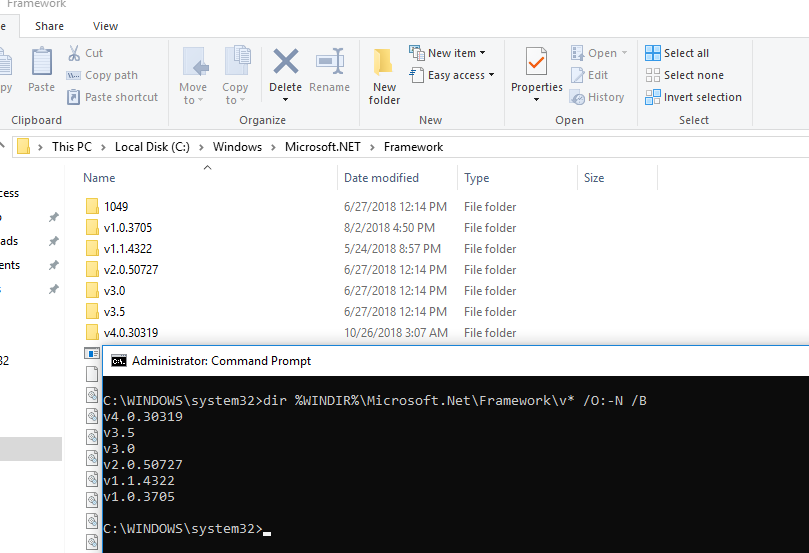Click the Cut scissors icon
Viewport: 809px width, 553px height.
(74, 53)
